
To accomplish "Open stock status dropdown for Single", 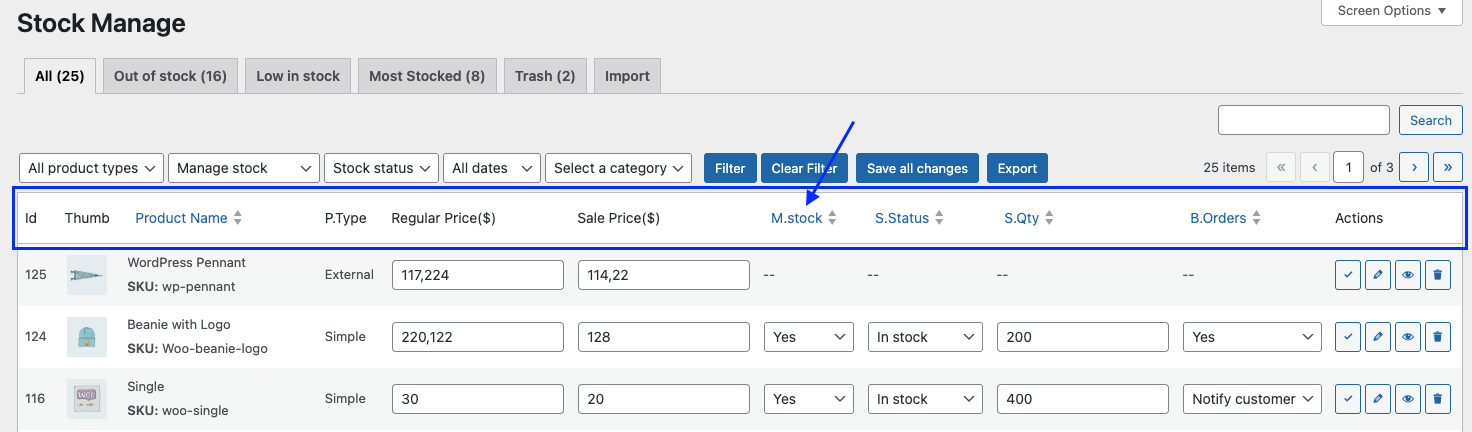I will coord(925,399).
